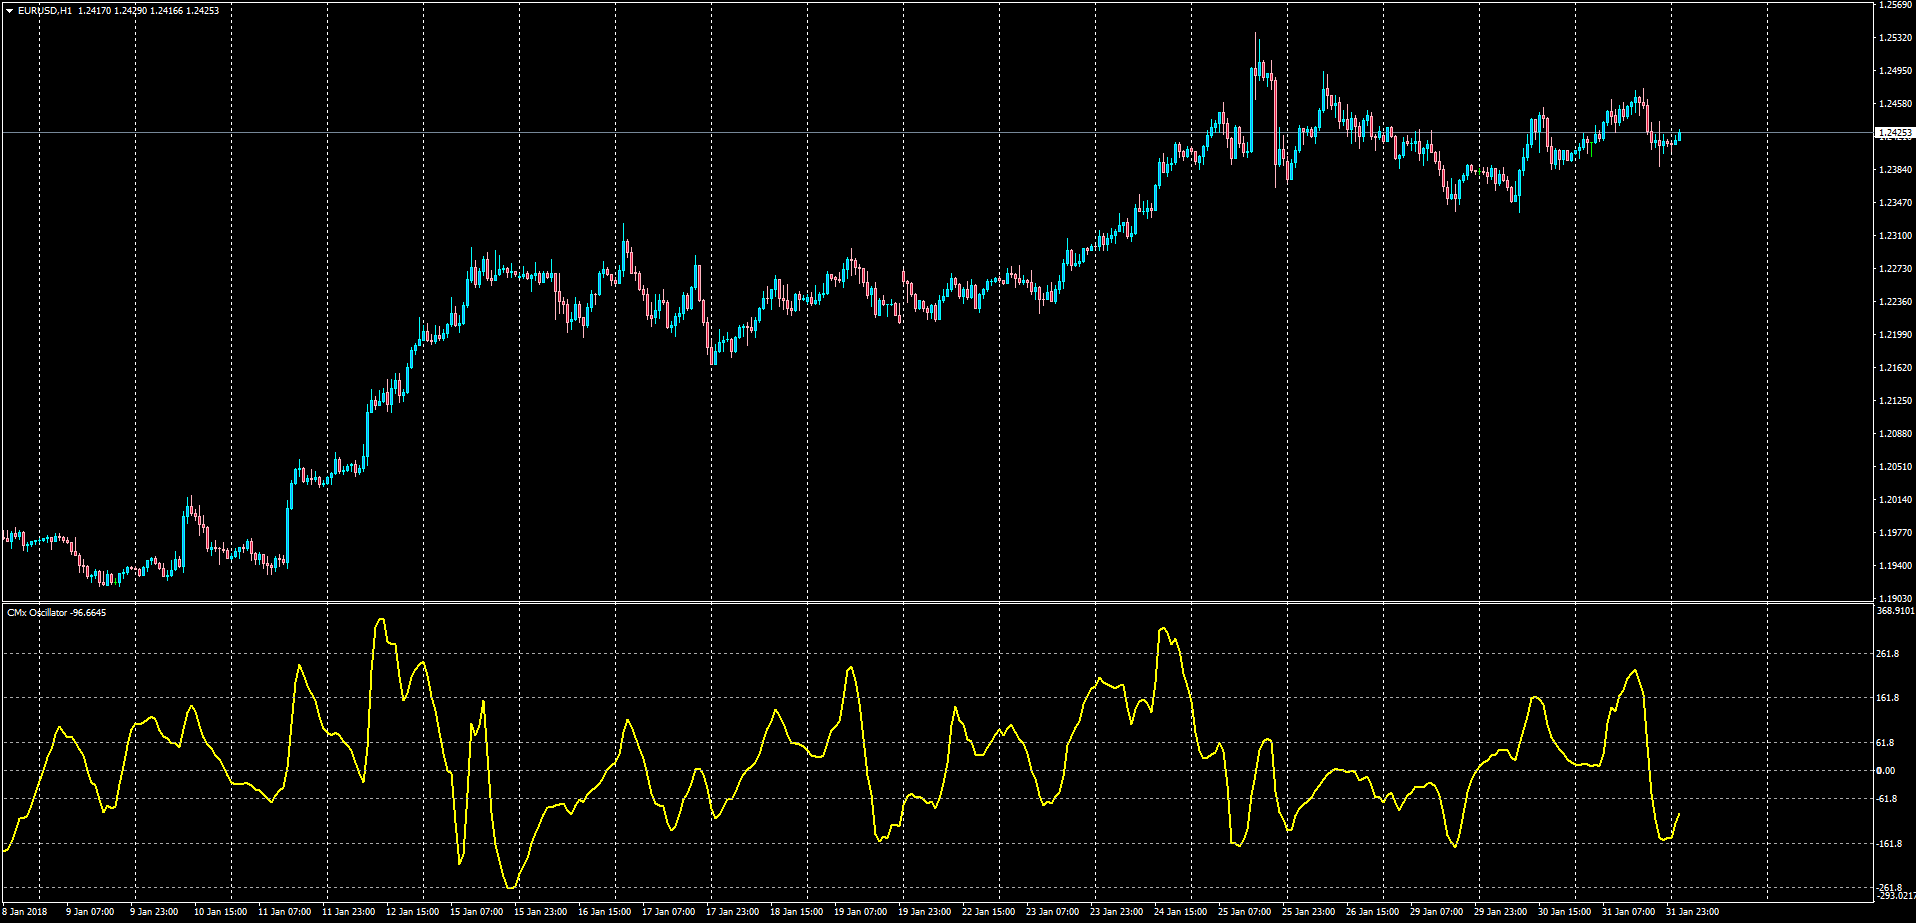1916x923 pixels.
Task: Click time axis label 10 Jan 15:00
Action: pos(220,912)
